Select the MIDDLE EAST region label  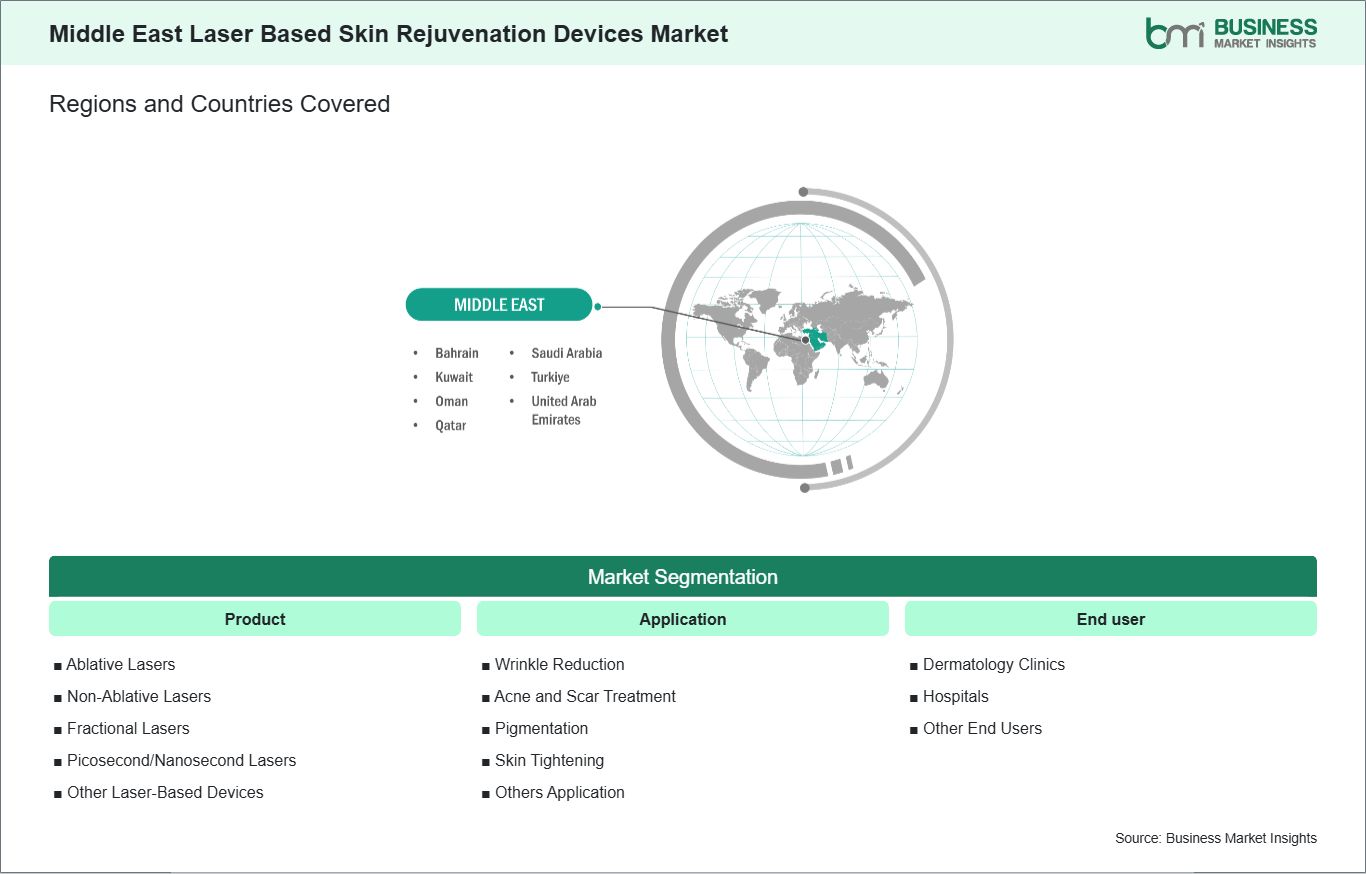pos(499,305)
